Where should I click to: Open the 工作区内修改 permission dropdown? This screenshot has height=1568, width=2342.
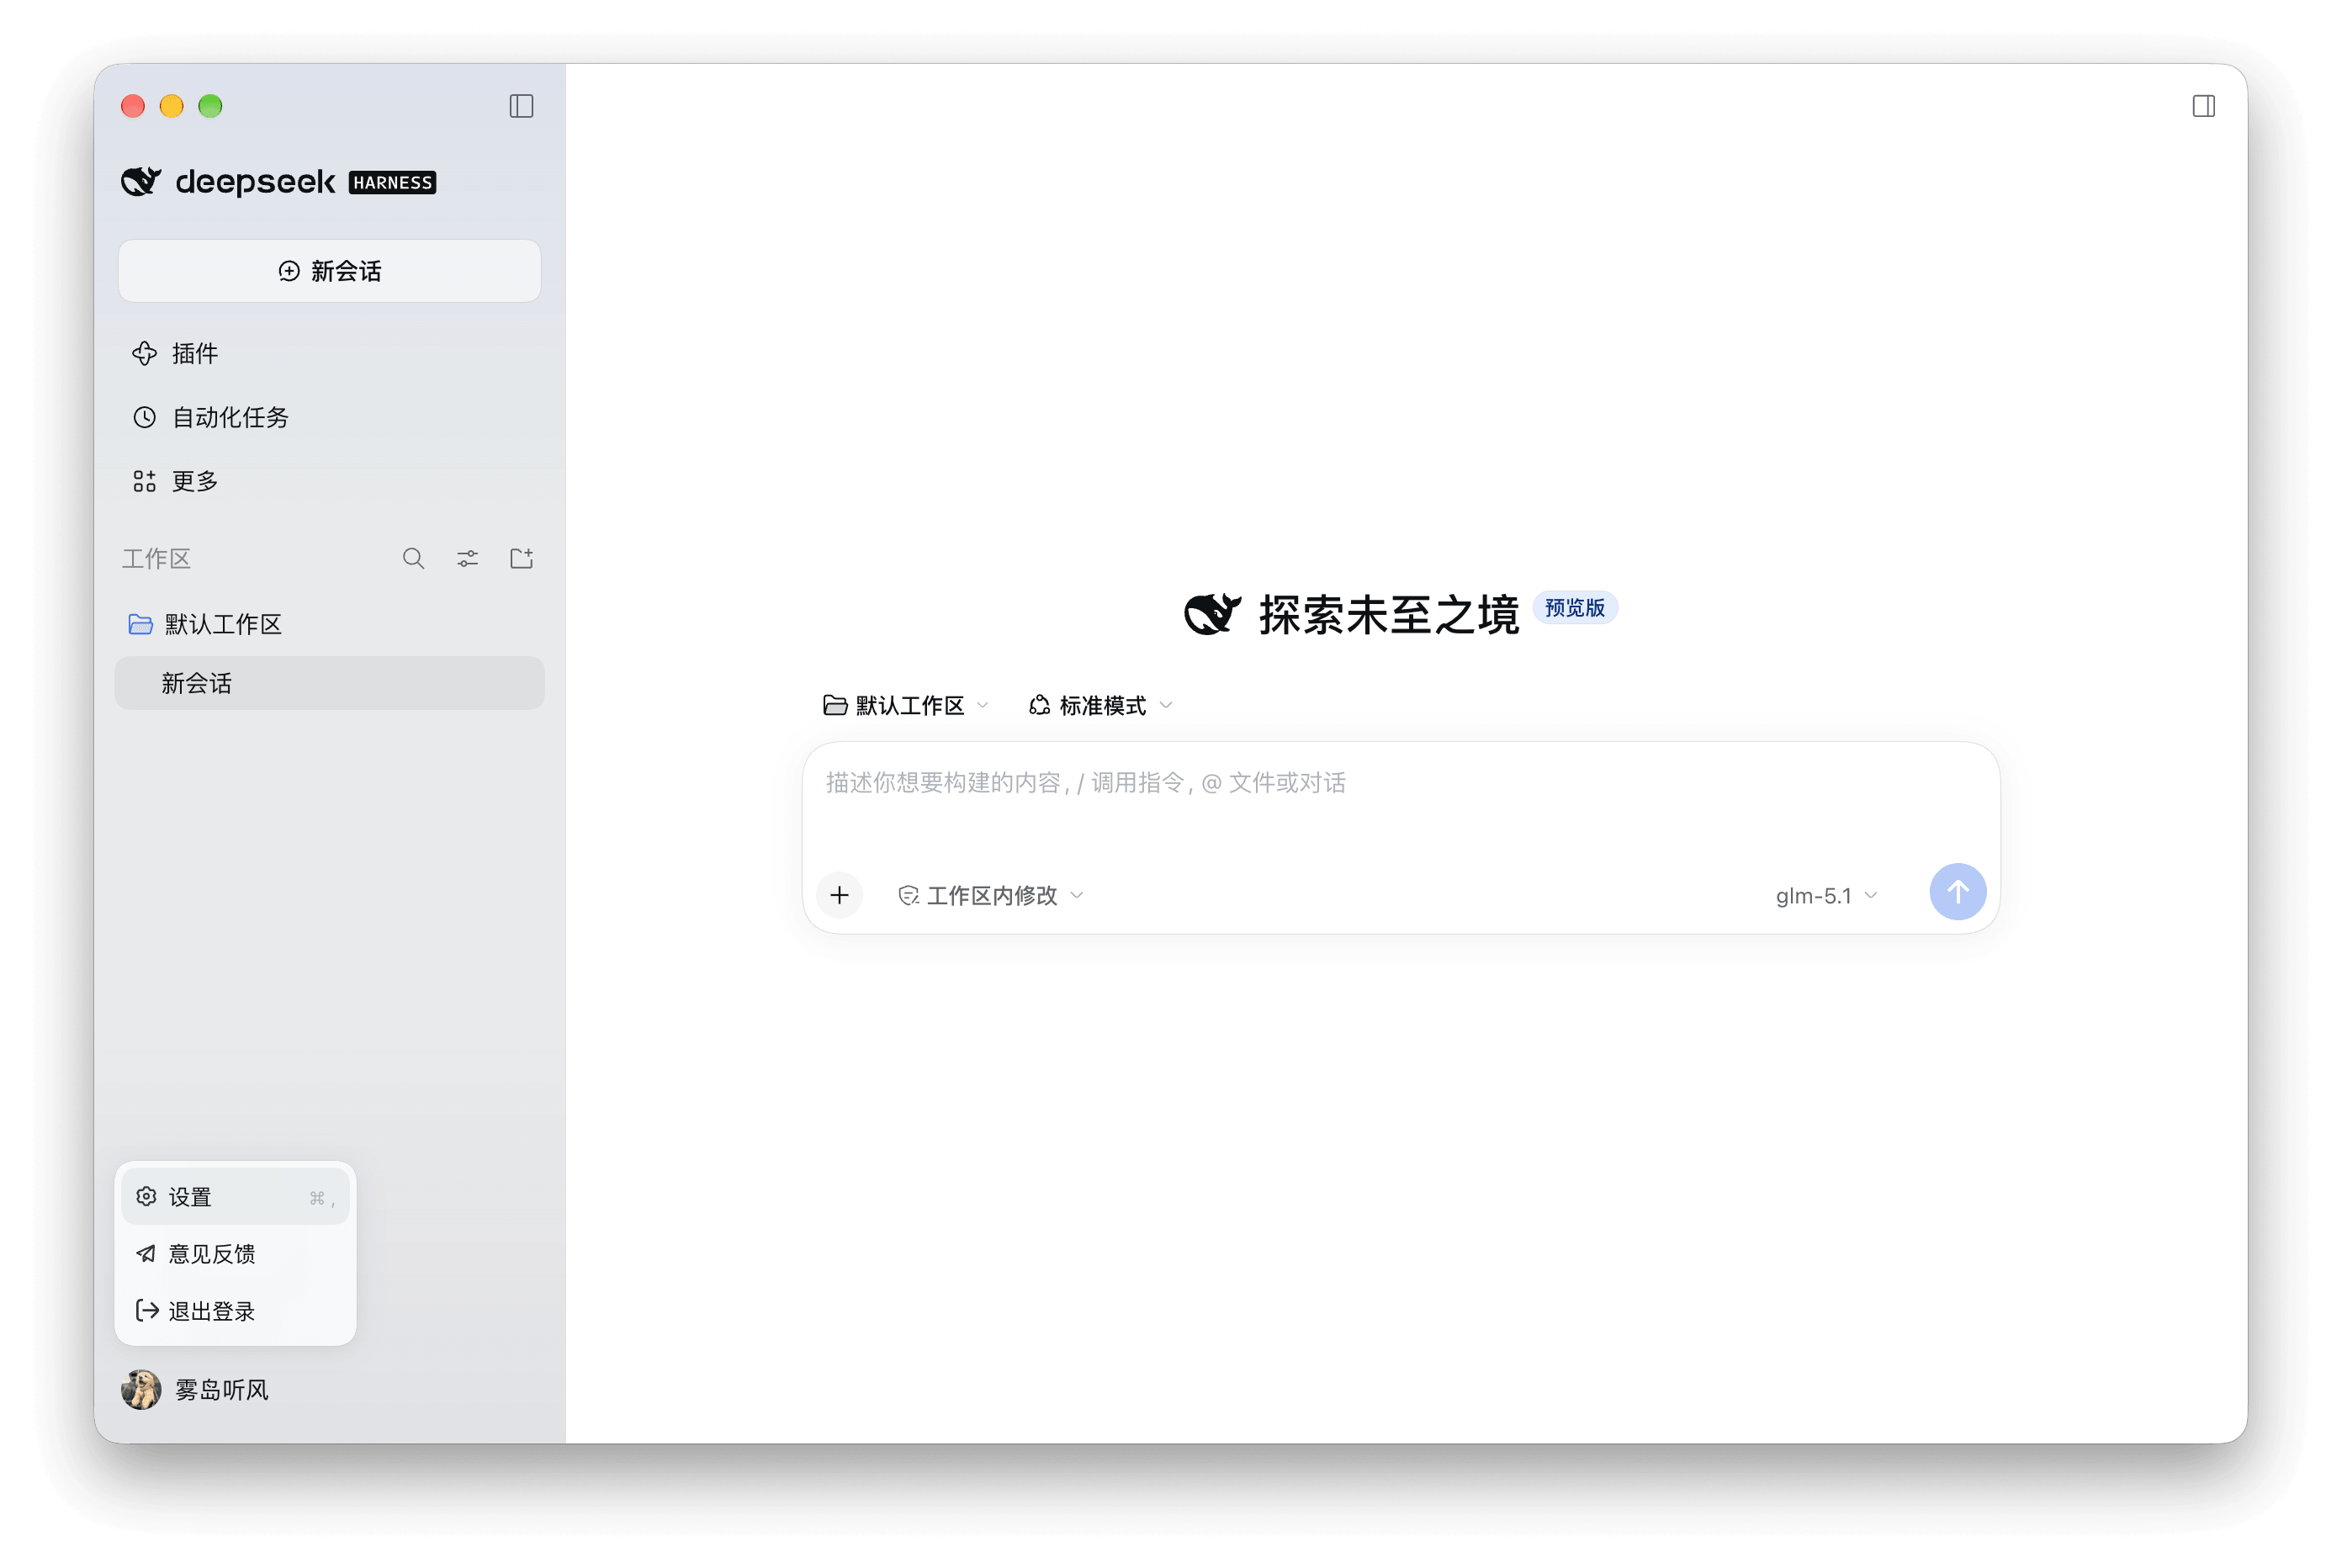tap(990, 895)
